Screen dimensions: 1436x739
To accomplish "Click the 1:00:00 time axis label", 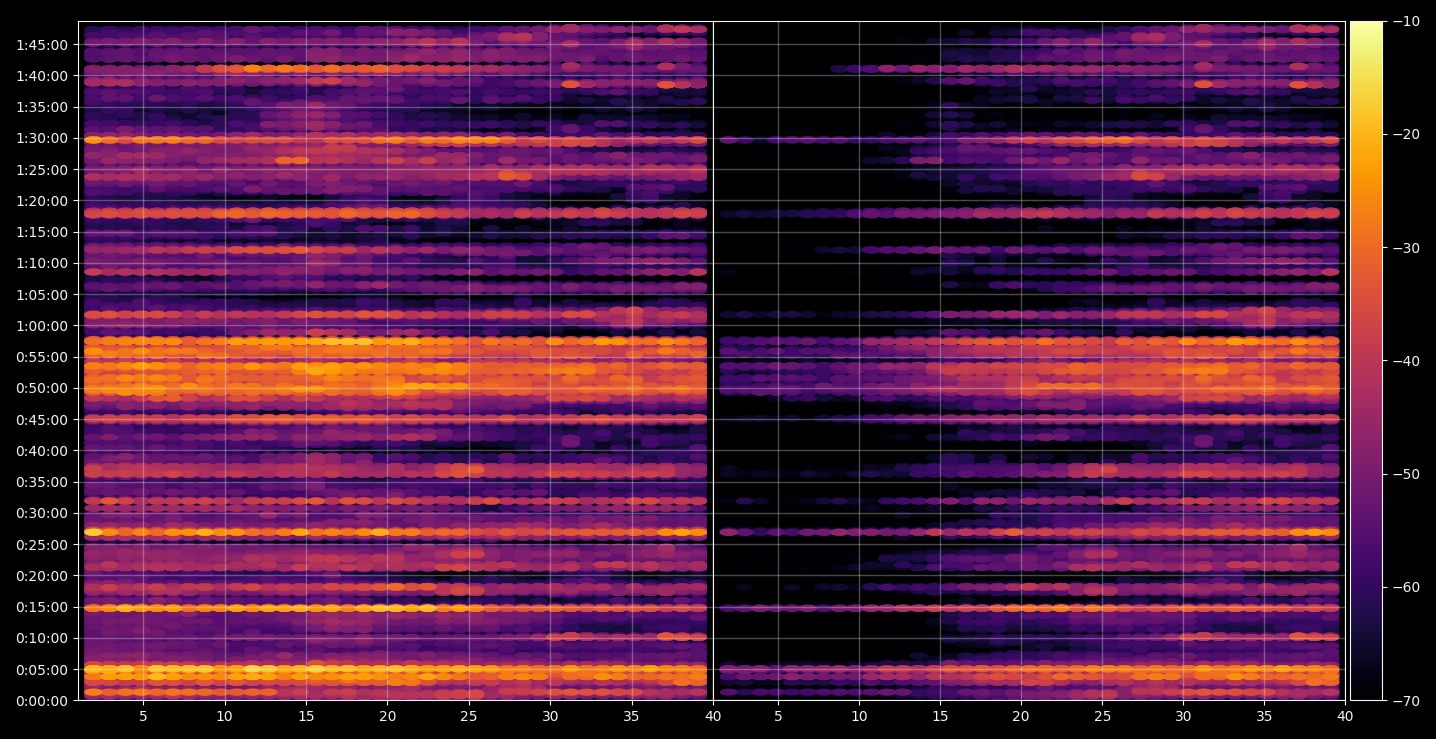I will (43, 326).
